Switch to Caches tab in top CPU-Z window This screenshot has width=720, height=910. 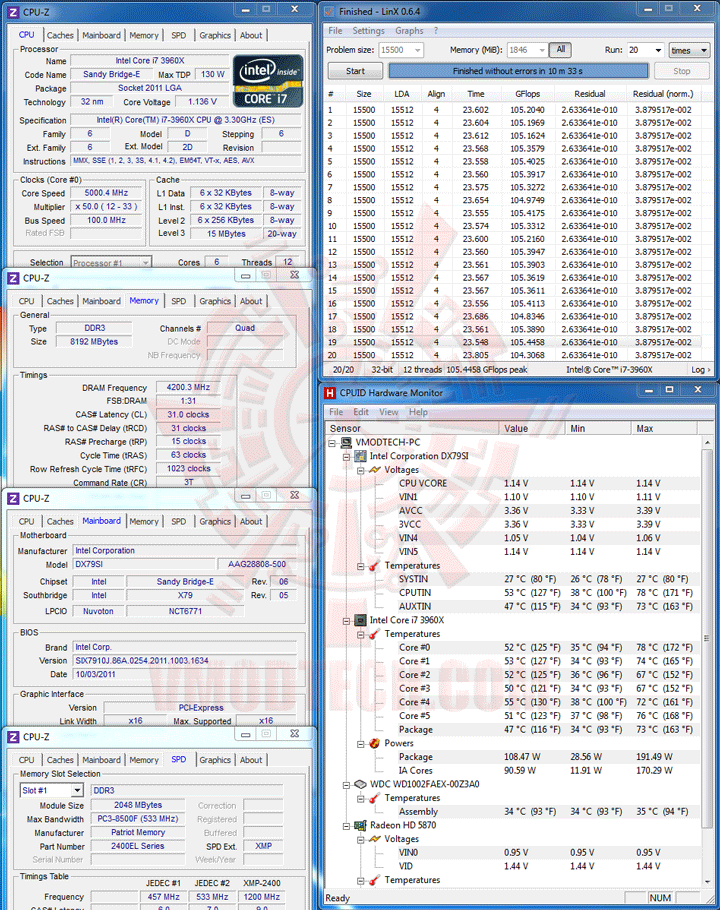(60, 35)
